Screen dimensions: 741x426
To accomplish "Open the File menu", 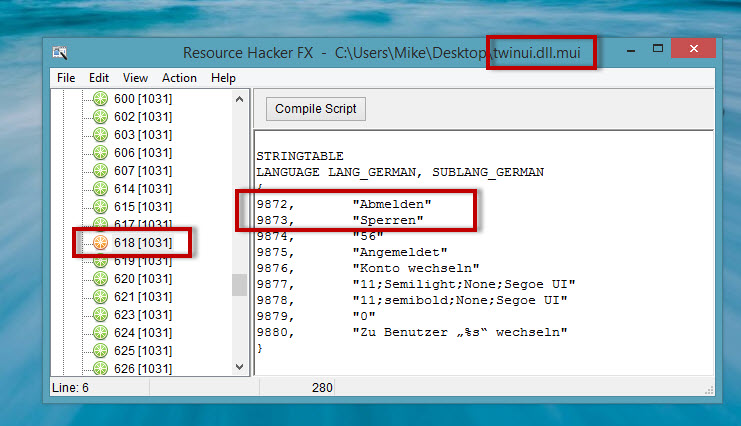I will [x=66, y=78].
